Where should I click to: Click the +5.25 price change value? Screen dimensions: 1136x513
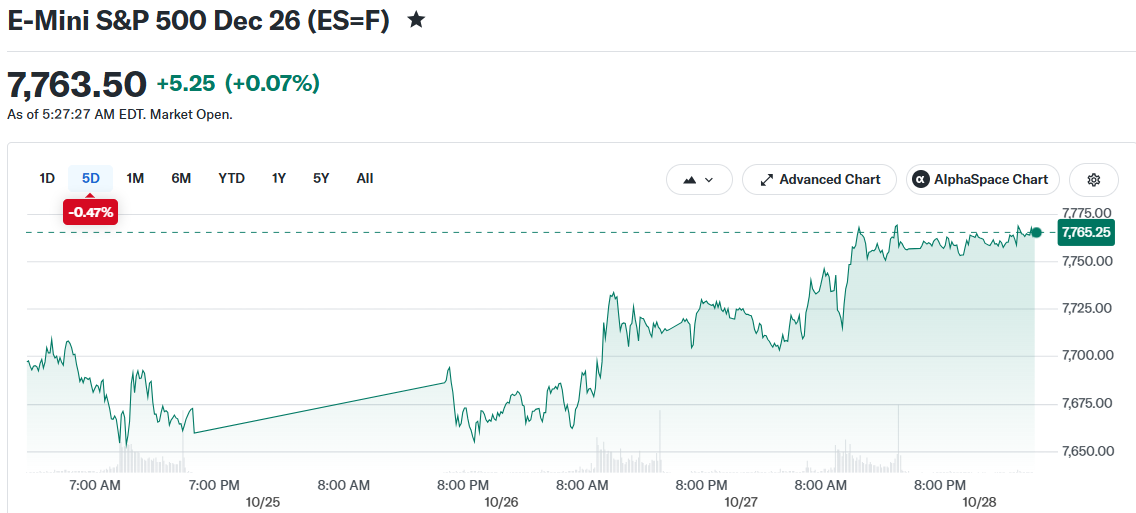tap(186, 84)
